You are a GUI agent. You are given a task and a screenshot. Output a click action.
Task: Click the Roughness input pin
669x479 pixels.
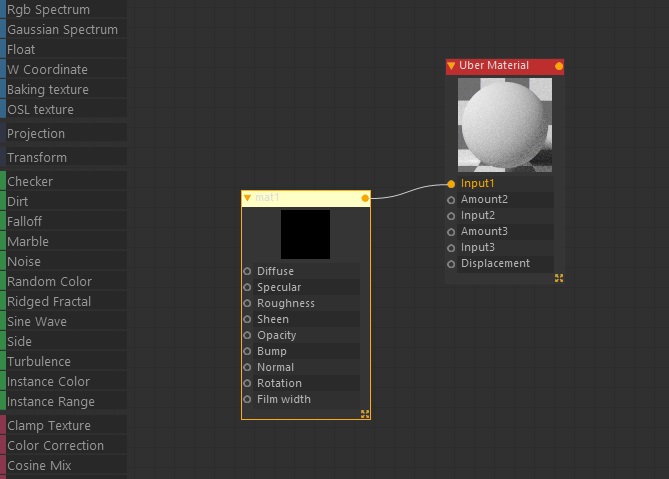(x=247, y=303)
